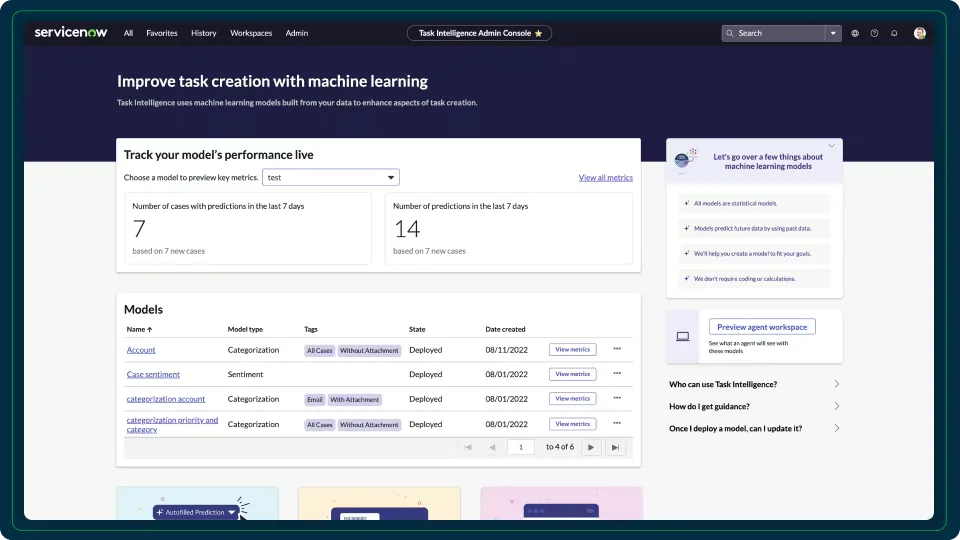The height and width of the screenshot is (540, 960).
Task: Open the Admin menu
Action: click(x=296, y=33)
